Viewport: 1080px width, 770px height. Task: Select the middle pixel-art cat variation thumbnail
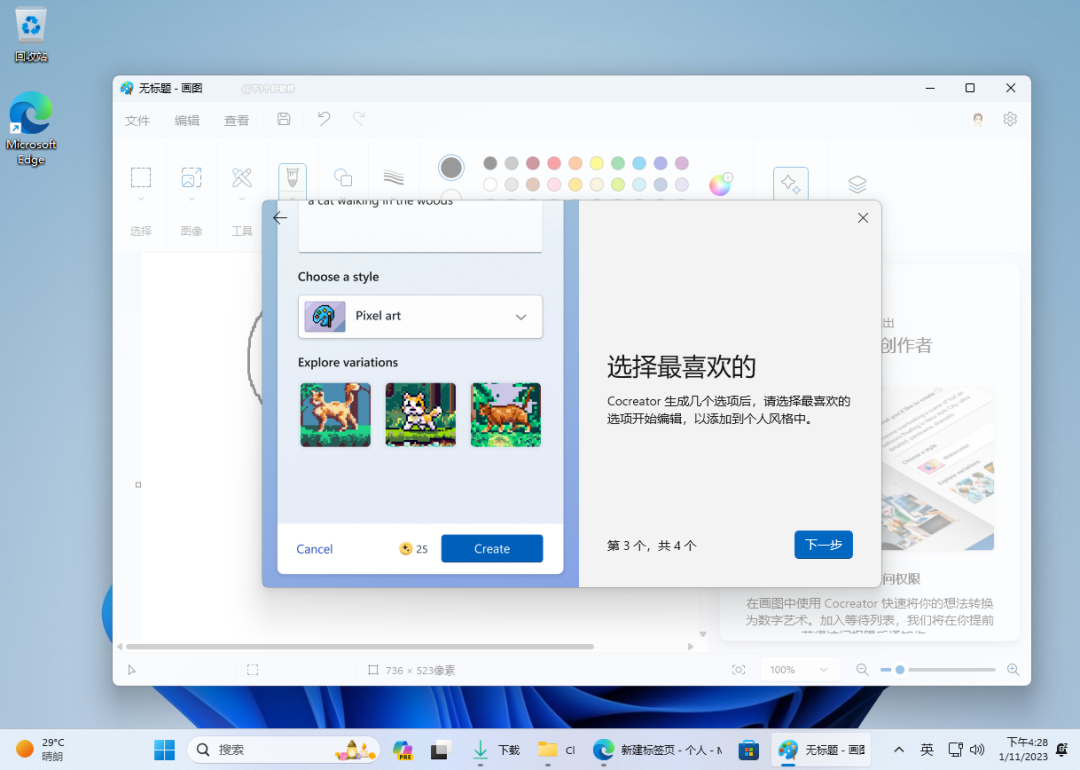(420, 415)
